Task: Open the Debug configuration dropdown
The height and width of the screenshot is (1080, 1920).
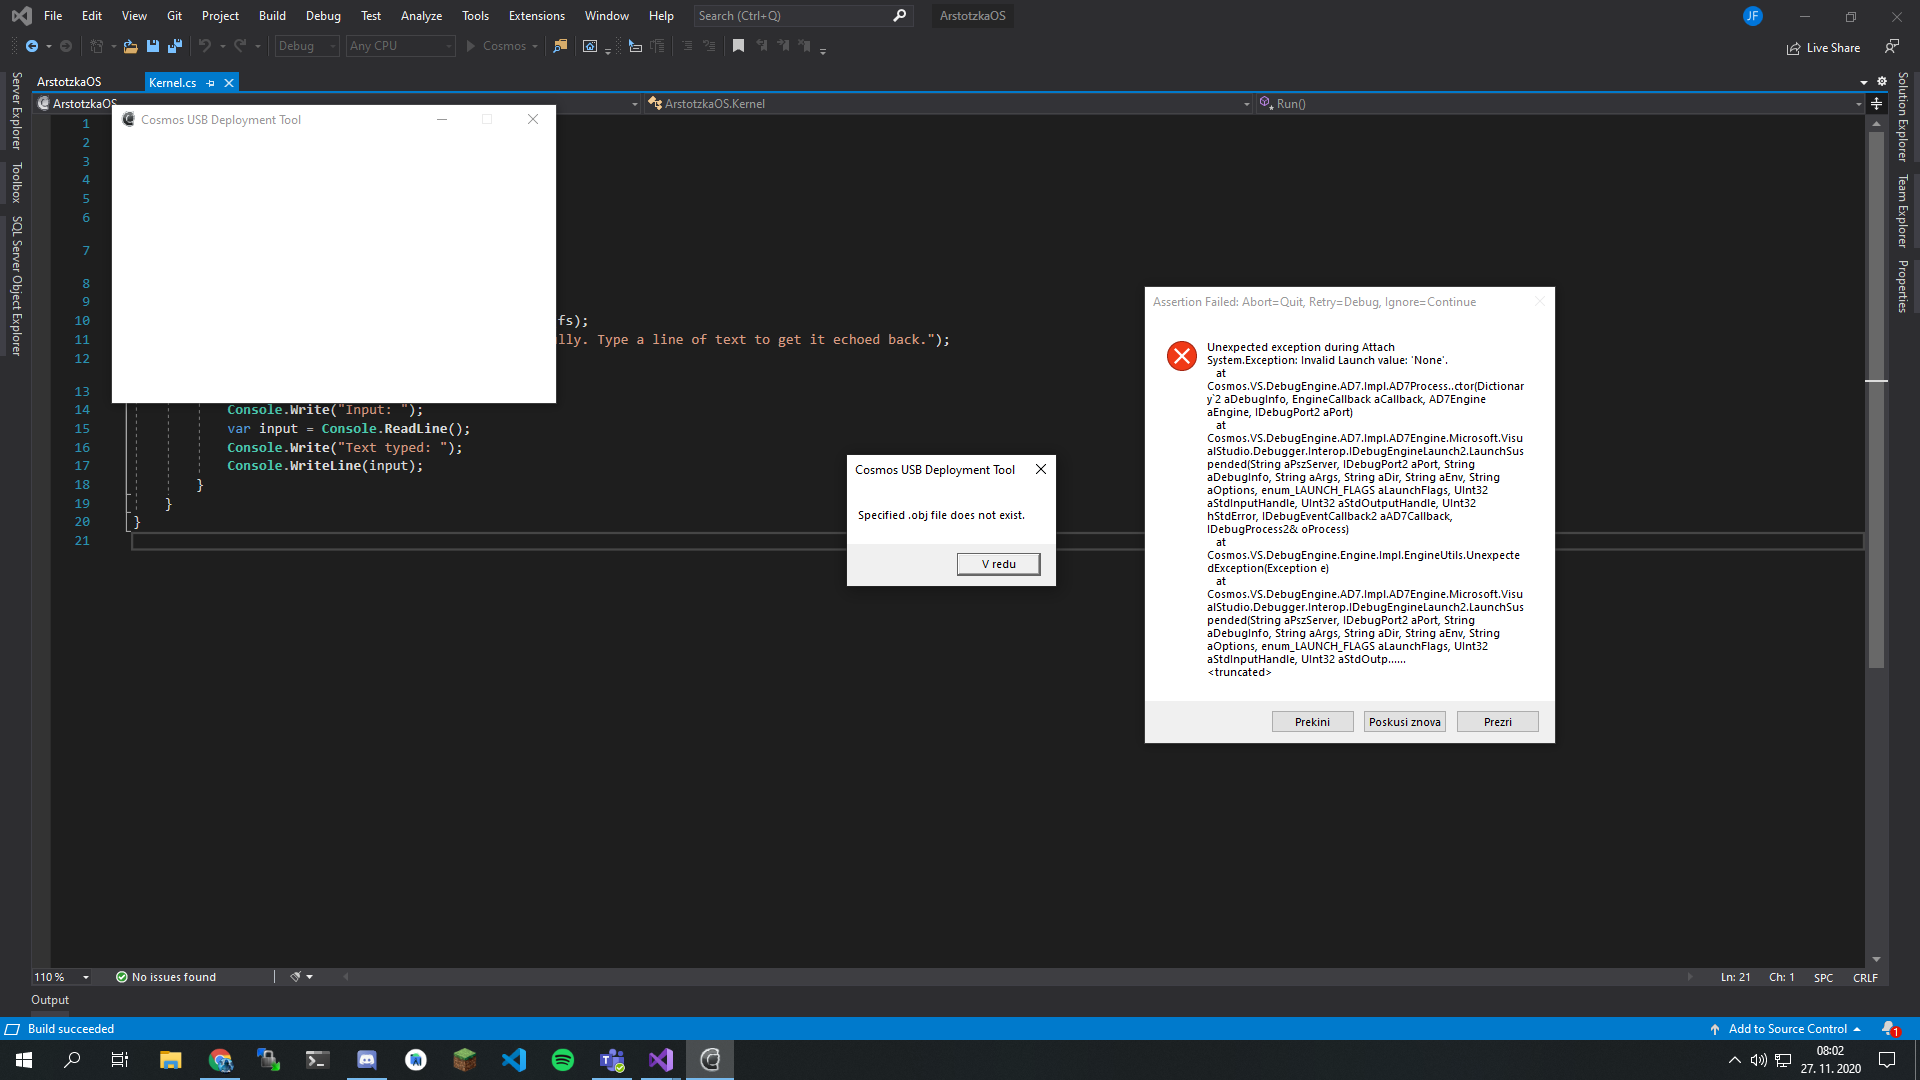Action: 306,46
